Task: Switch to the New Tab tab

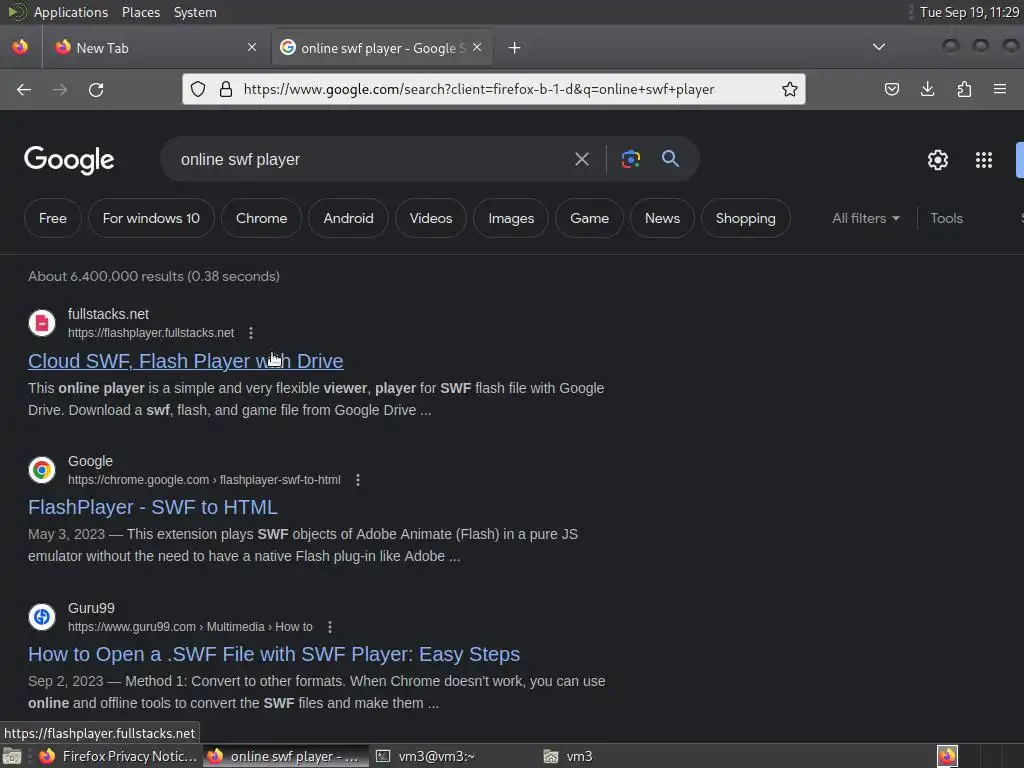Action: coord(155,48)
